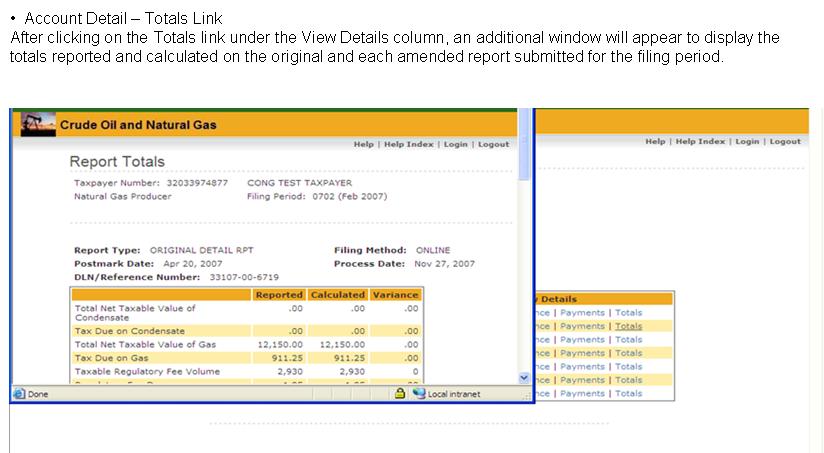Click the security padlock icon in status bar

point(400,394)
